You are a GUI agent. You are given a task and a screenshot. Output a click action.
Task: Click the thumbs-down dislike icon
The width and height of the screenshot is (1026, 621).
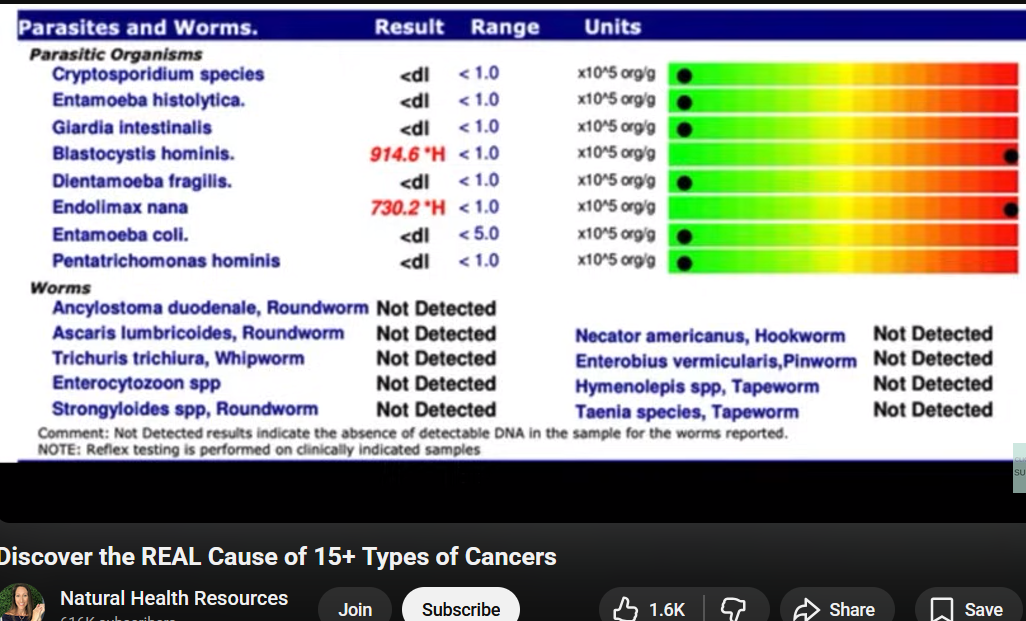pyautogui.click(x=734, y=609)
